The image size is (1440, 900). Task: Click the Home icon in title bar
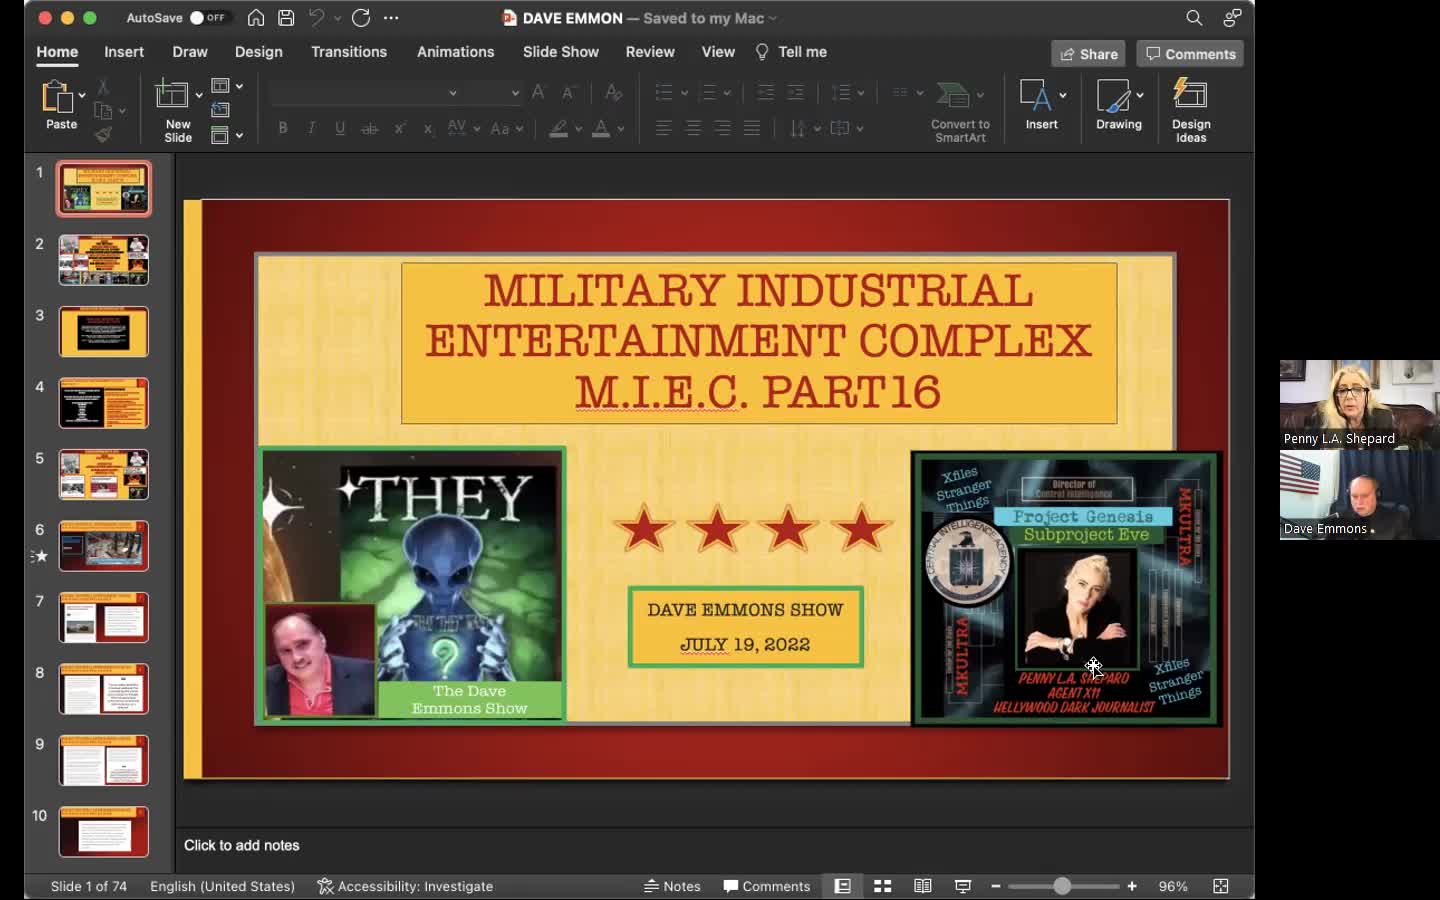[x=256, y=18]
